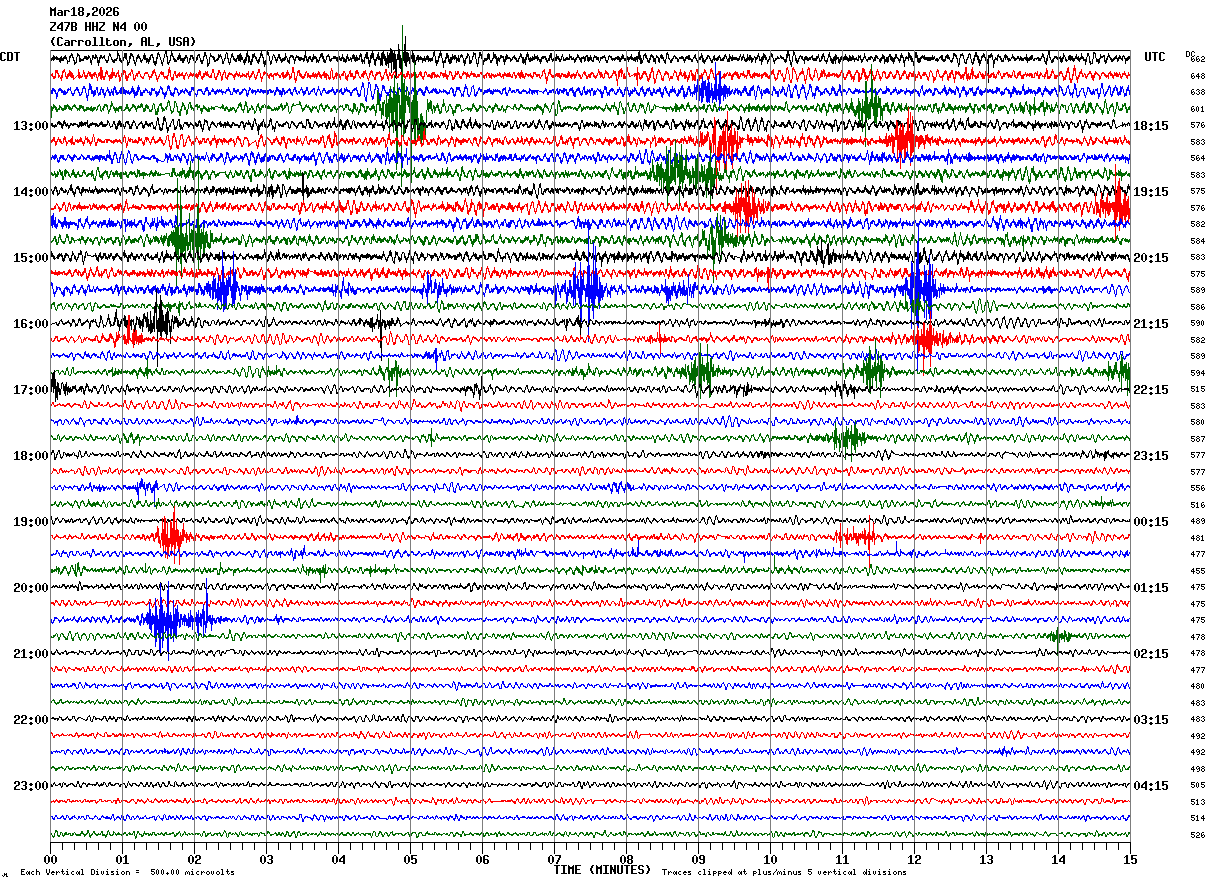This screenshot has width=1210, height=886.
Task: Click the CDT timezone label
Action: point(11,57)
